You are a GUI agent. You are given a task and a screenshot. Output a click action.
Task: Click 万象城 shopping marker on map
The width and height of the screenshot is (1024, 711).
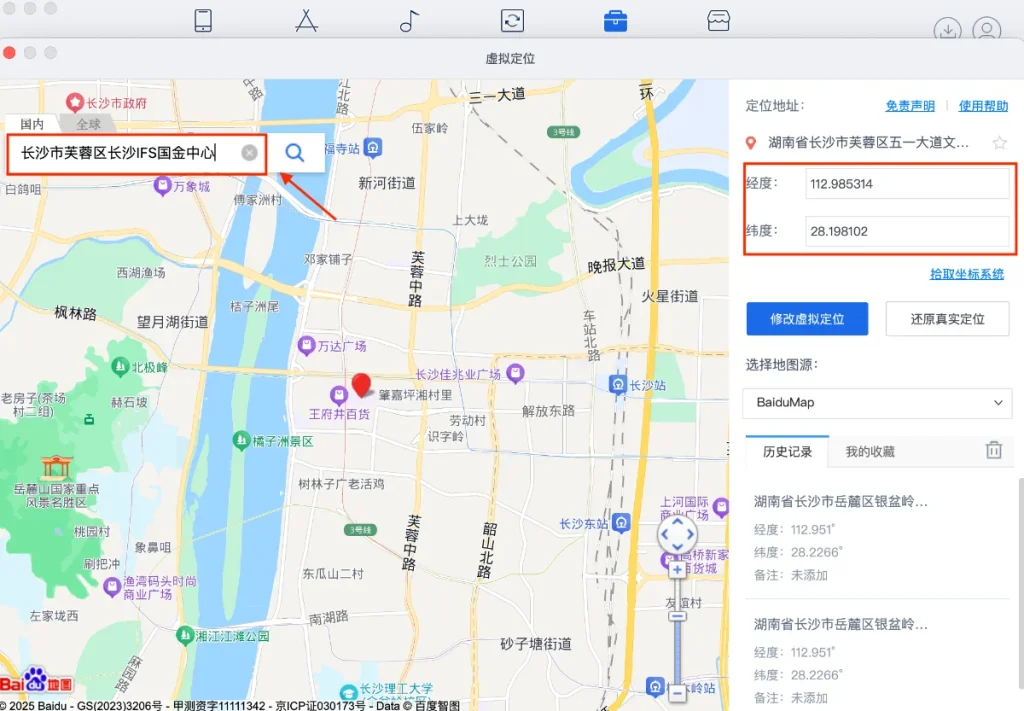tap(162, 186)
